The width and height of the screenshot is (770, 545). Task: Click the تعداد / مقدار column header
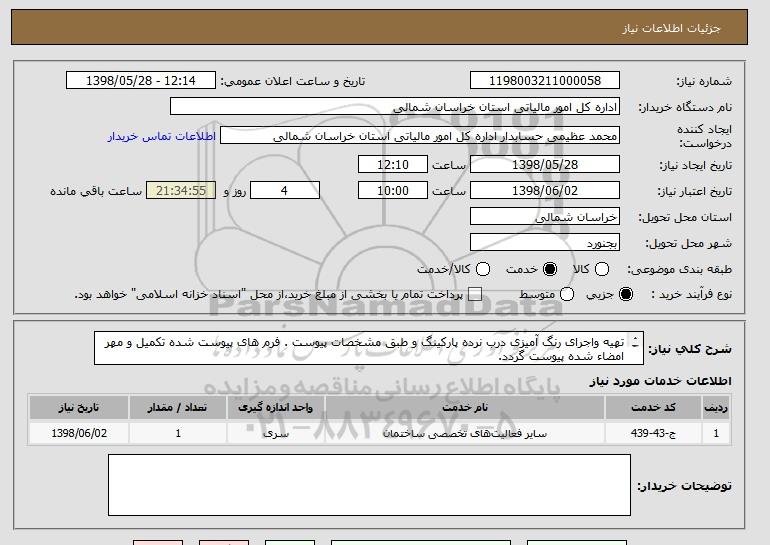tap(177, 408)
